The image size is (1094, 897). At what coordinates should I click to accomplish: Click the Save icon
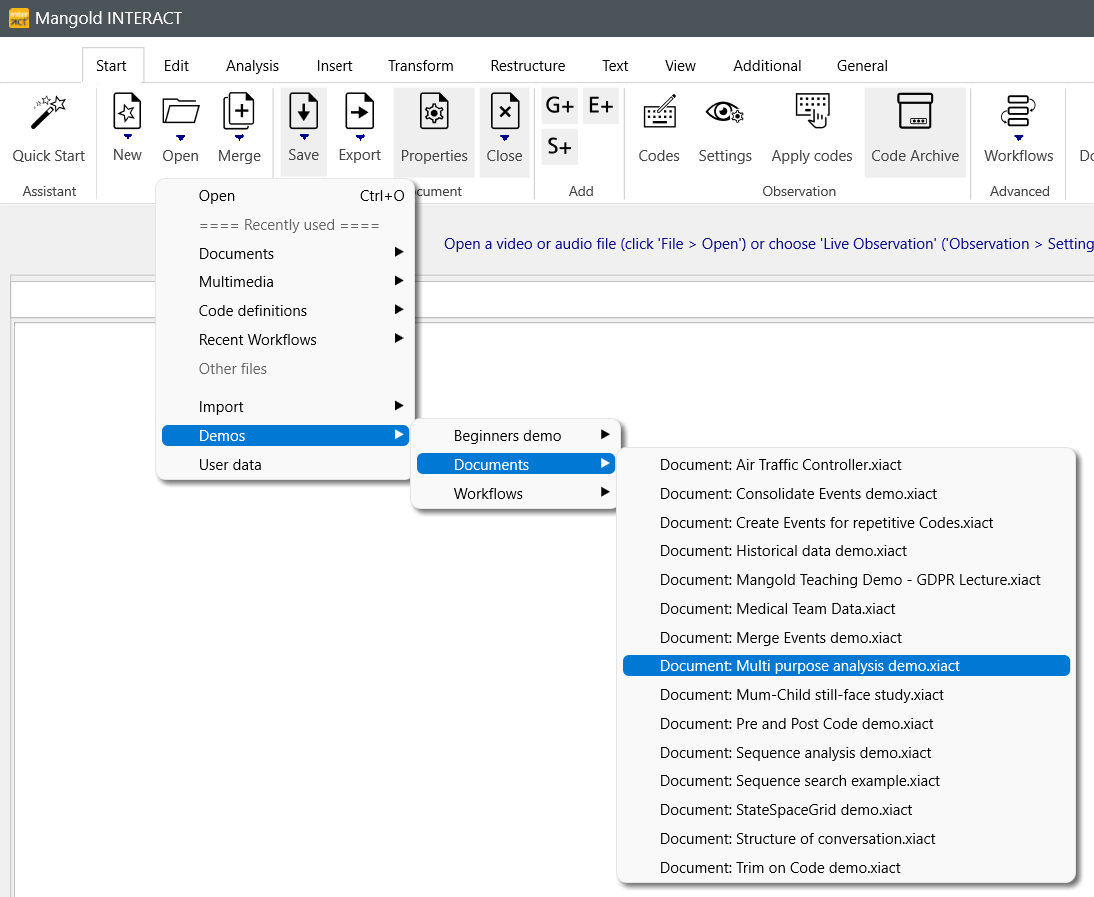(304, 111)
